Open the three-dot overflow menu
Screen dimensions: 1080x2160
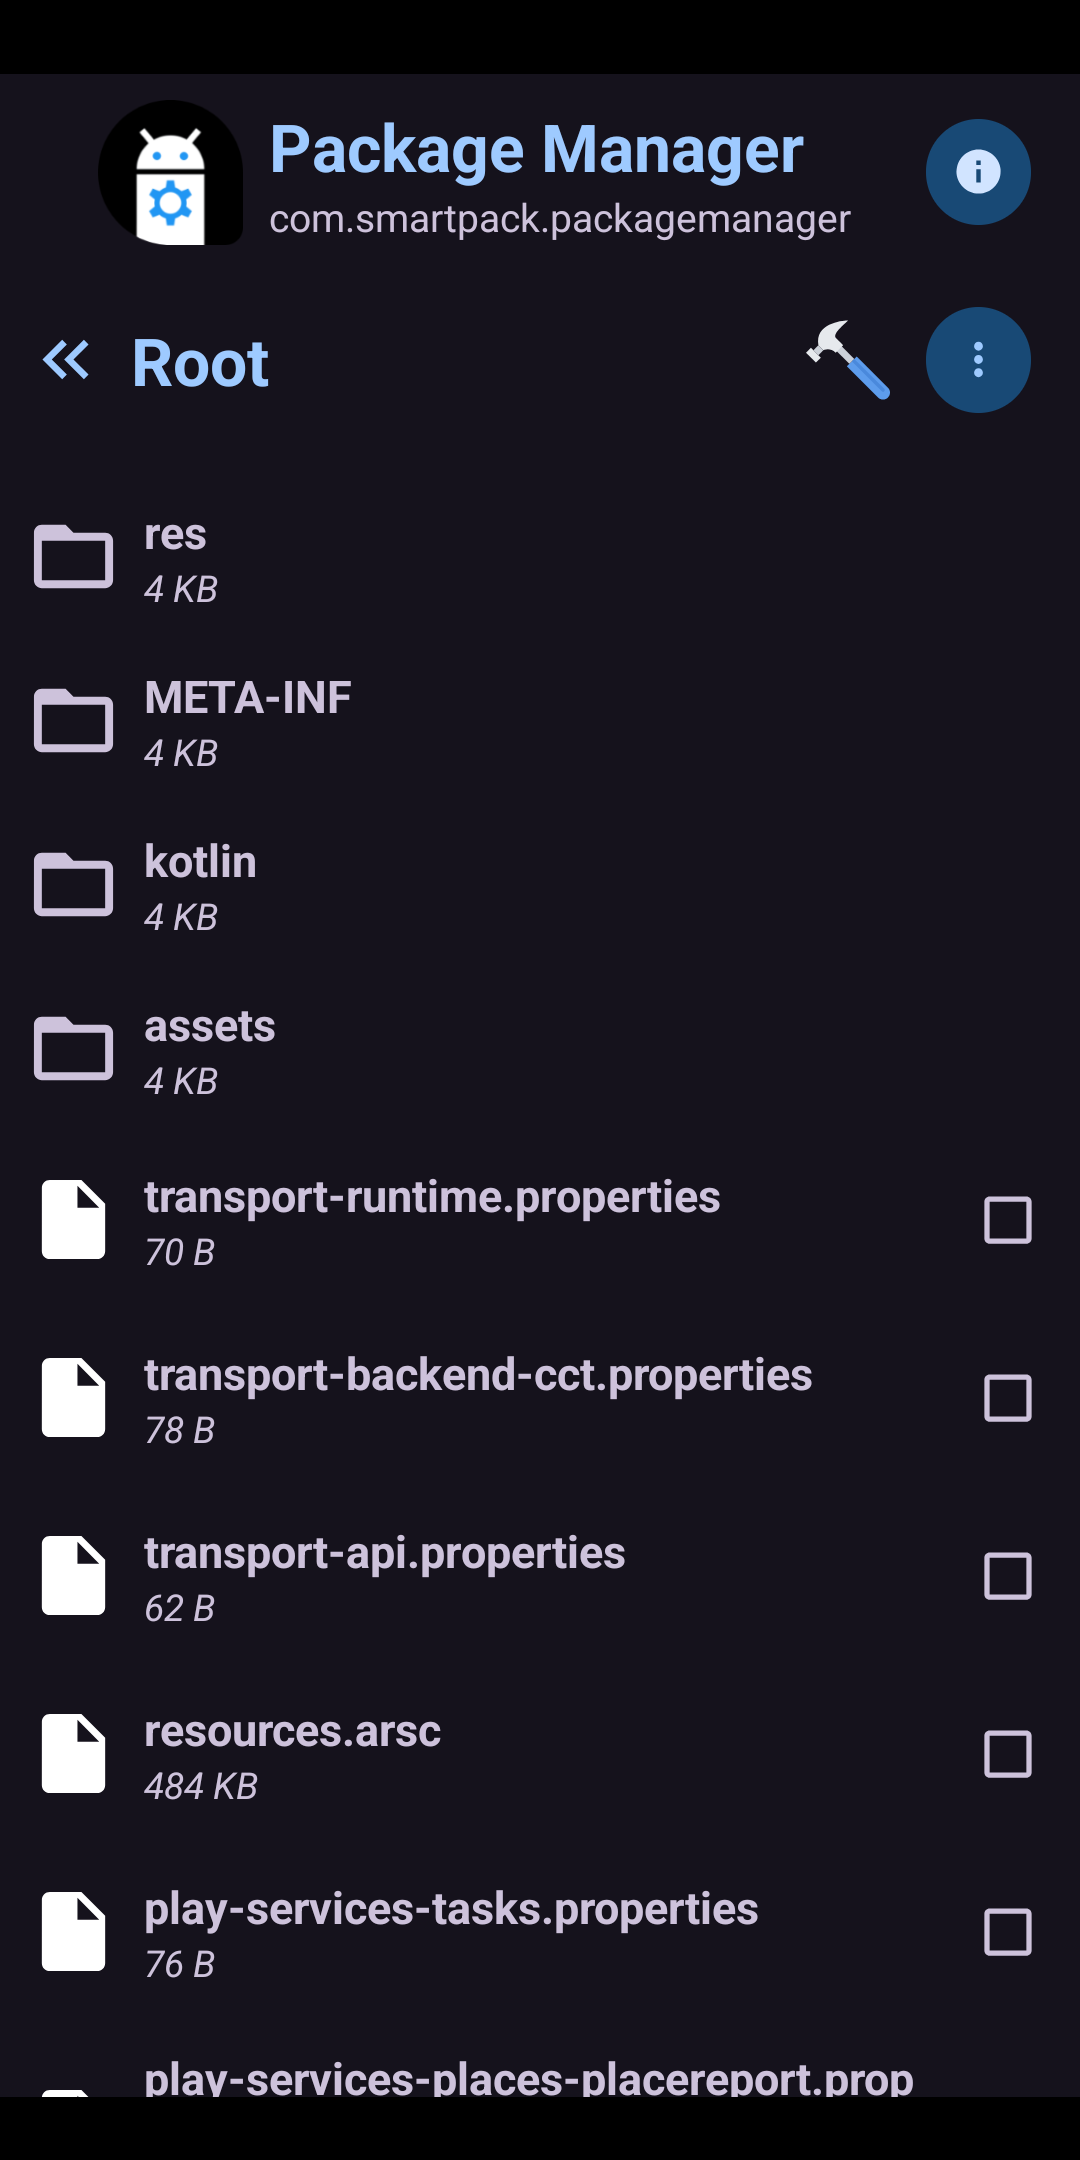tap(977, 360)
